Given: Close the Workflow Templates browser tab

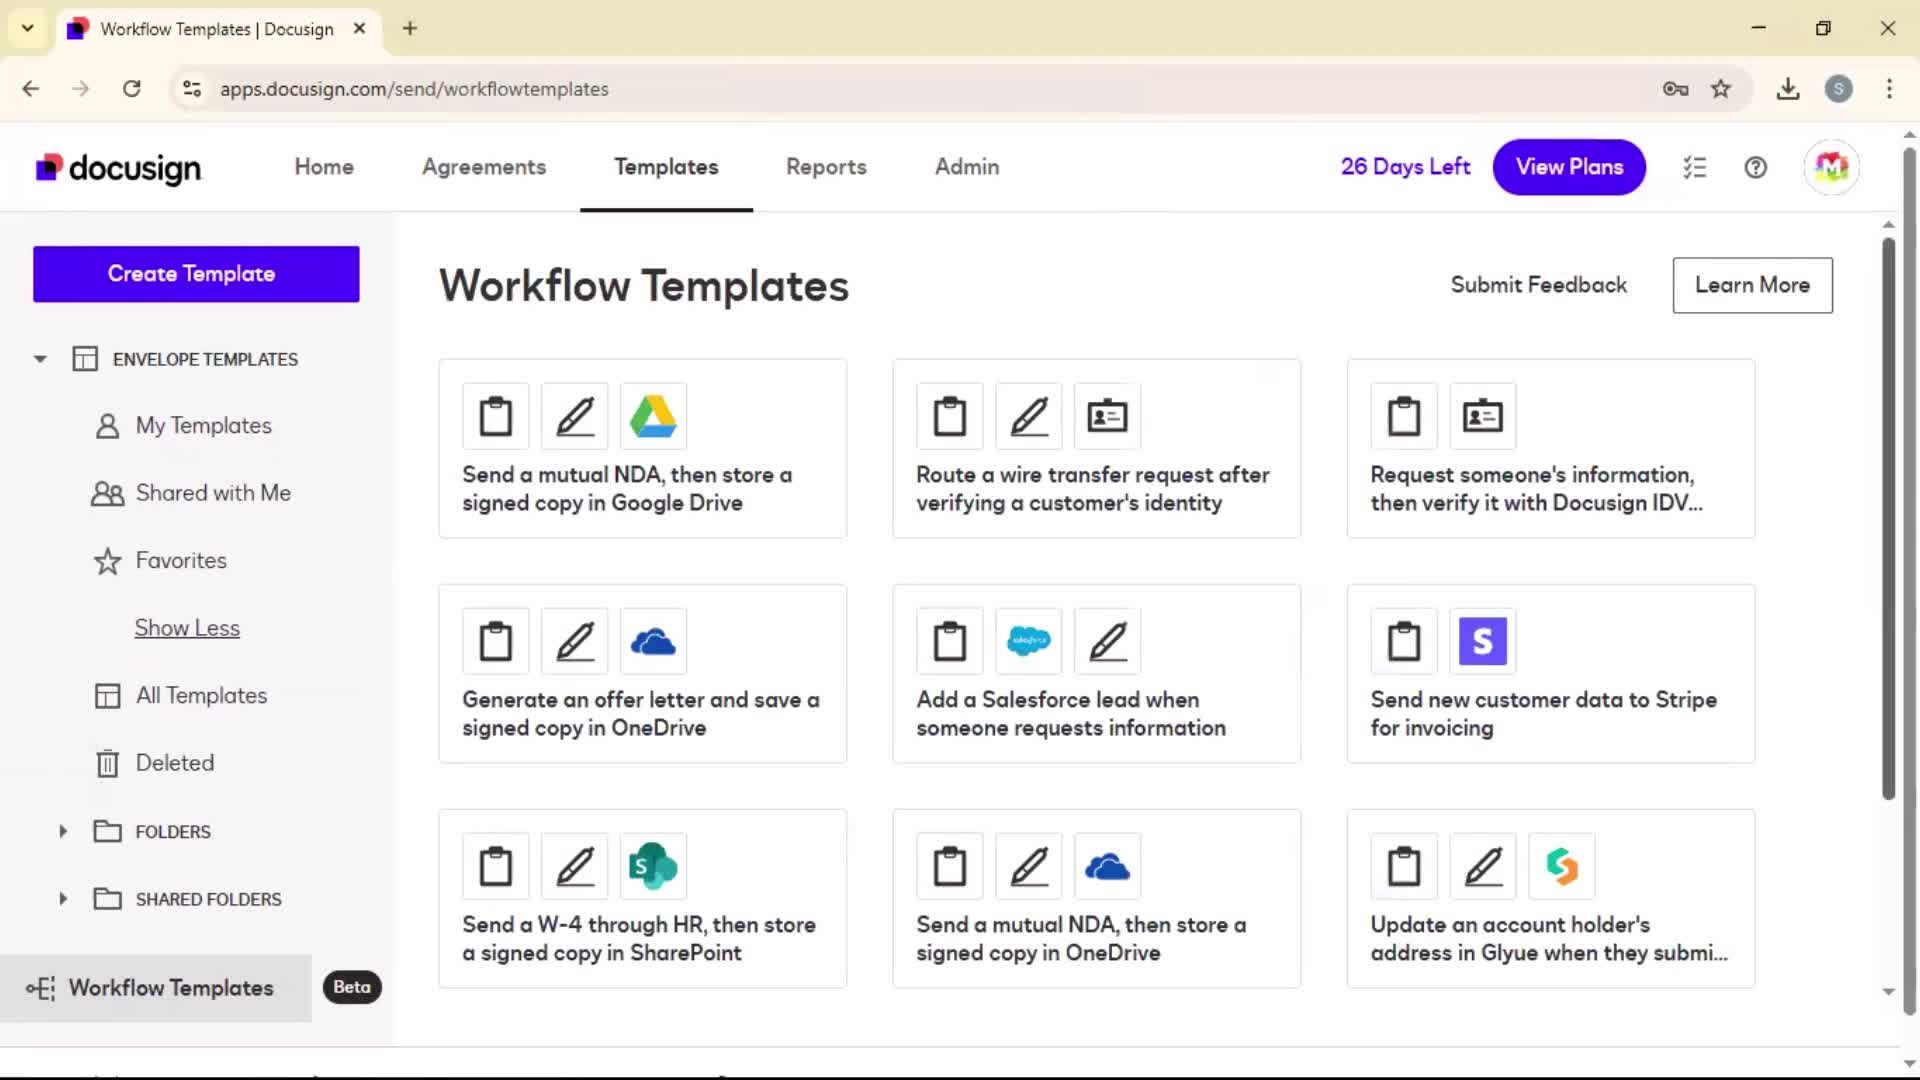Looking at the screenshot, I should [x=359, y=29].
